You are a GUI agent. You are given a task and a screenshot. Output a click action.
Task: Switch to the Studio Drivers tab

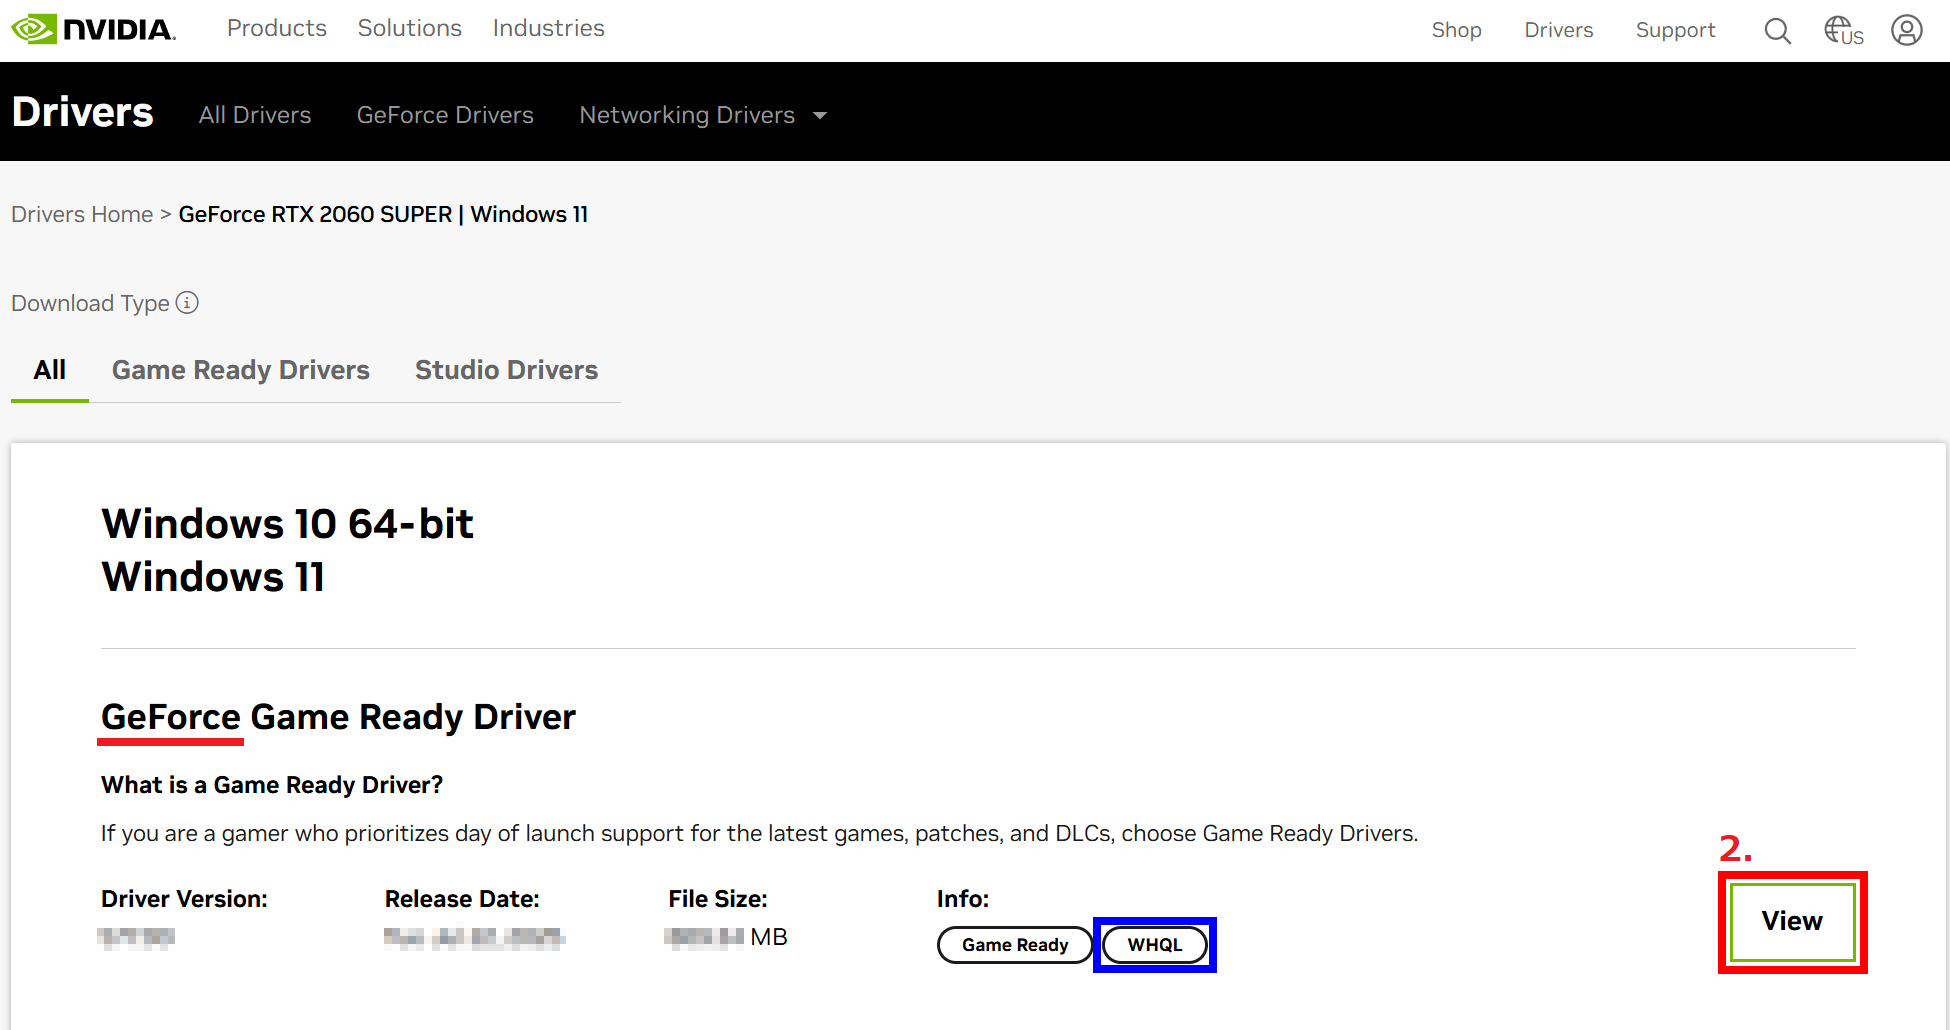506,370
